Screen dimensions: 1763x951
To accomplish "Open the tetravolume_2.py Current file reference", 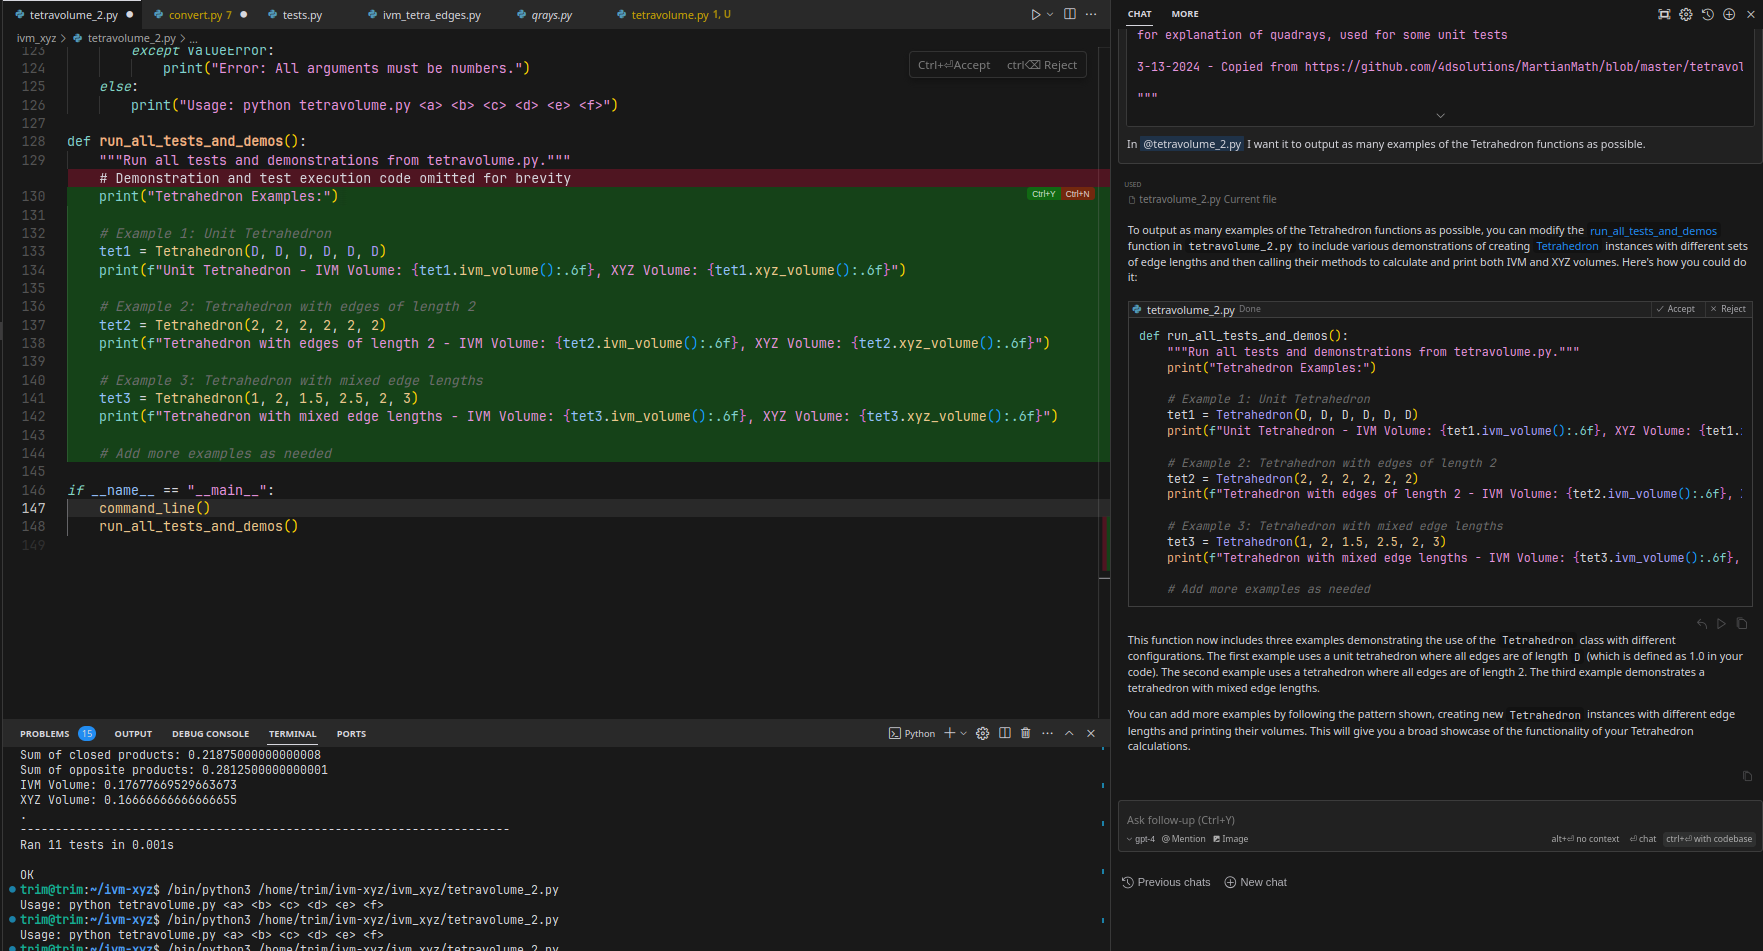I will (x=1202, y=199).
